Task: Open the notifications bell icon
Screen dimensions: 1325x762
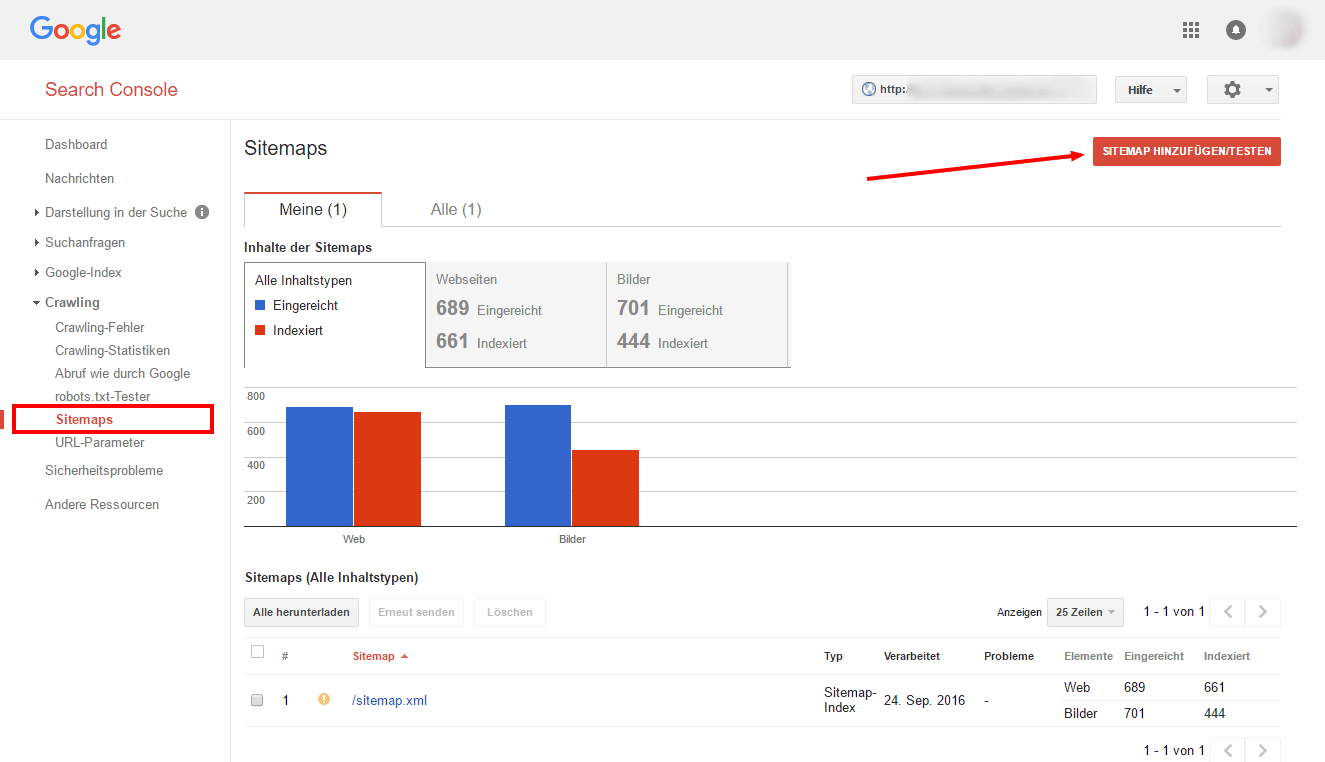Action: [x=1236, y=30]
